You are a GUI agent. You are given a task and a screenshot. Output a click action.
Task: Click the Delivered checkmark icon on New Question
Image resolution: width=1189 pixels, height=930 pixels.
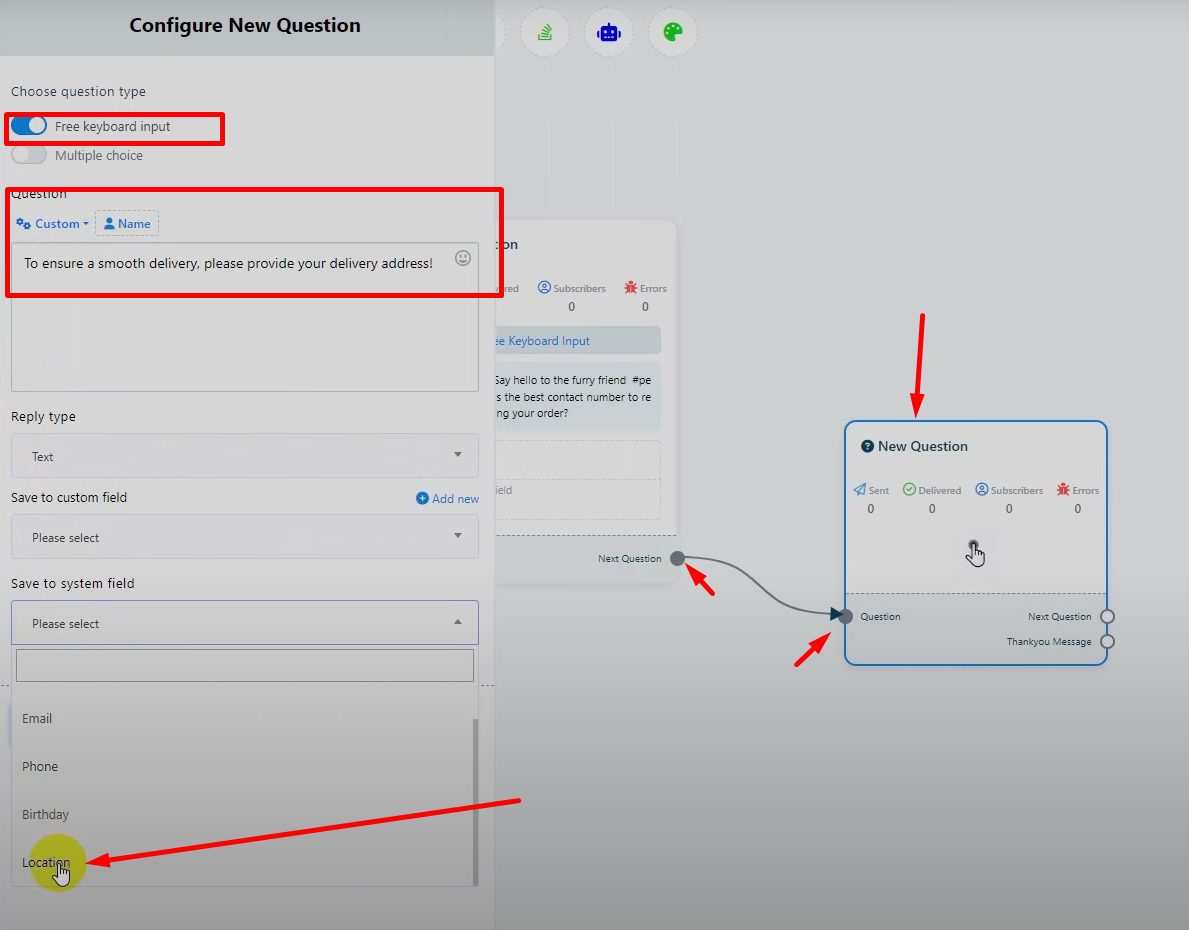[x=909, y=490]
